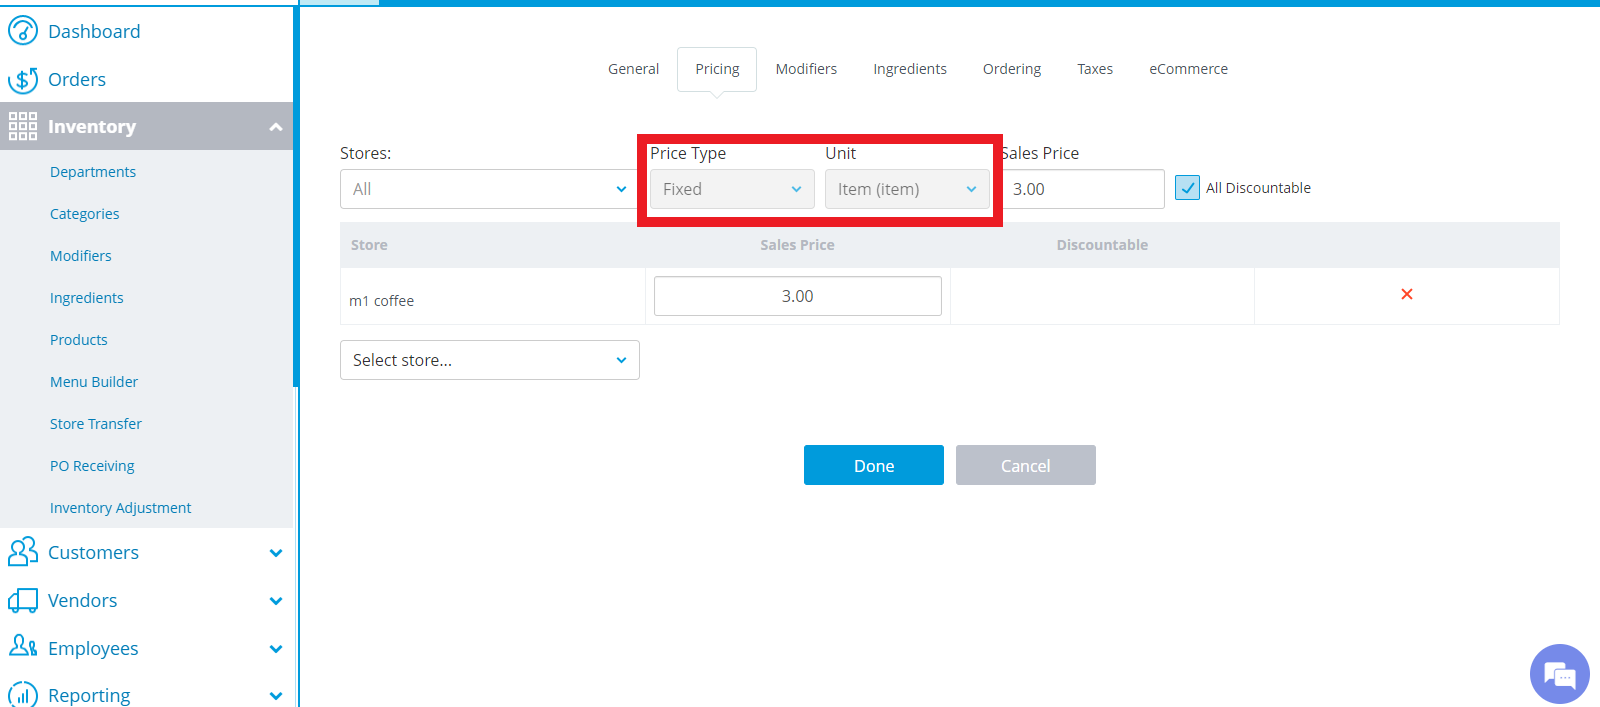Select the Pricing tab
Screen dimensions: 1600x707
(717, 69)
